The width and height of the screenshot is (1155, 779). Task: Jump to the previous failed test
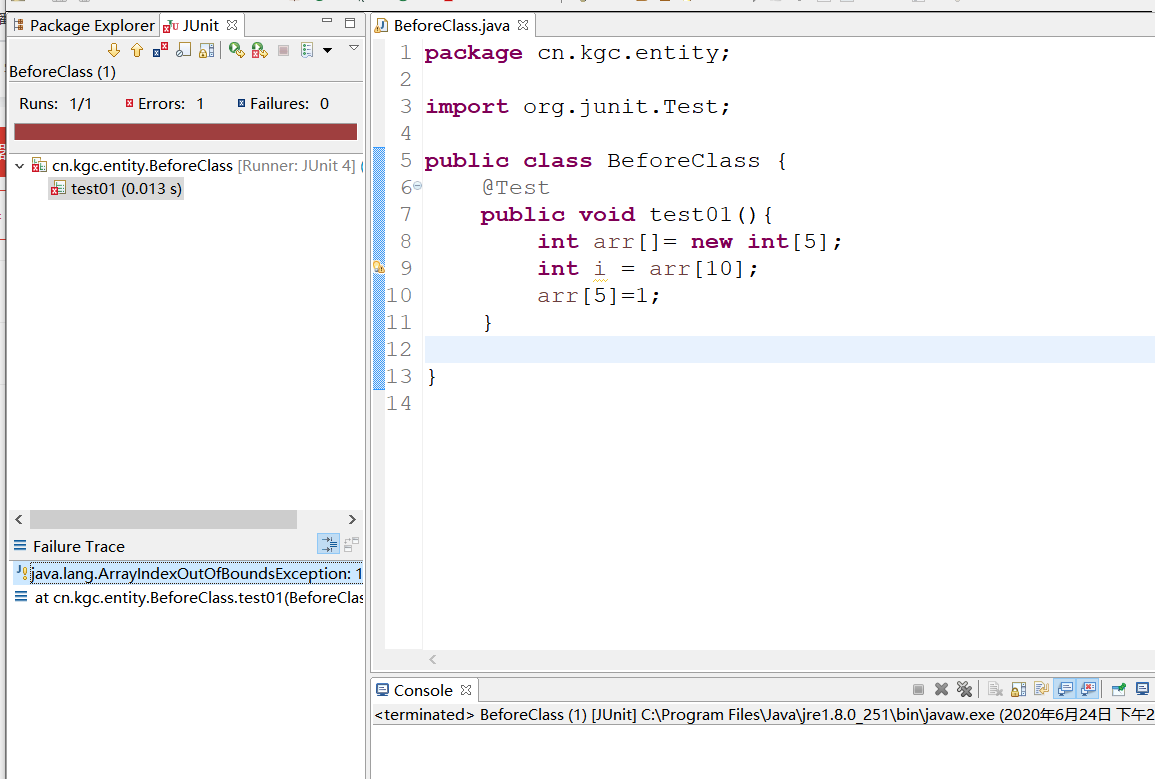click(x=137, y=49)
